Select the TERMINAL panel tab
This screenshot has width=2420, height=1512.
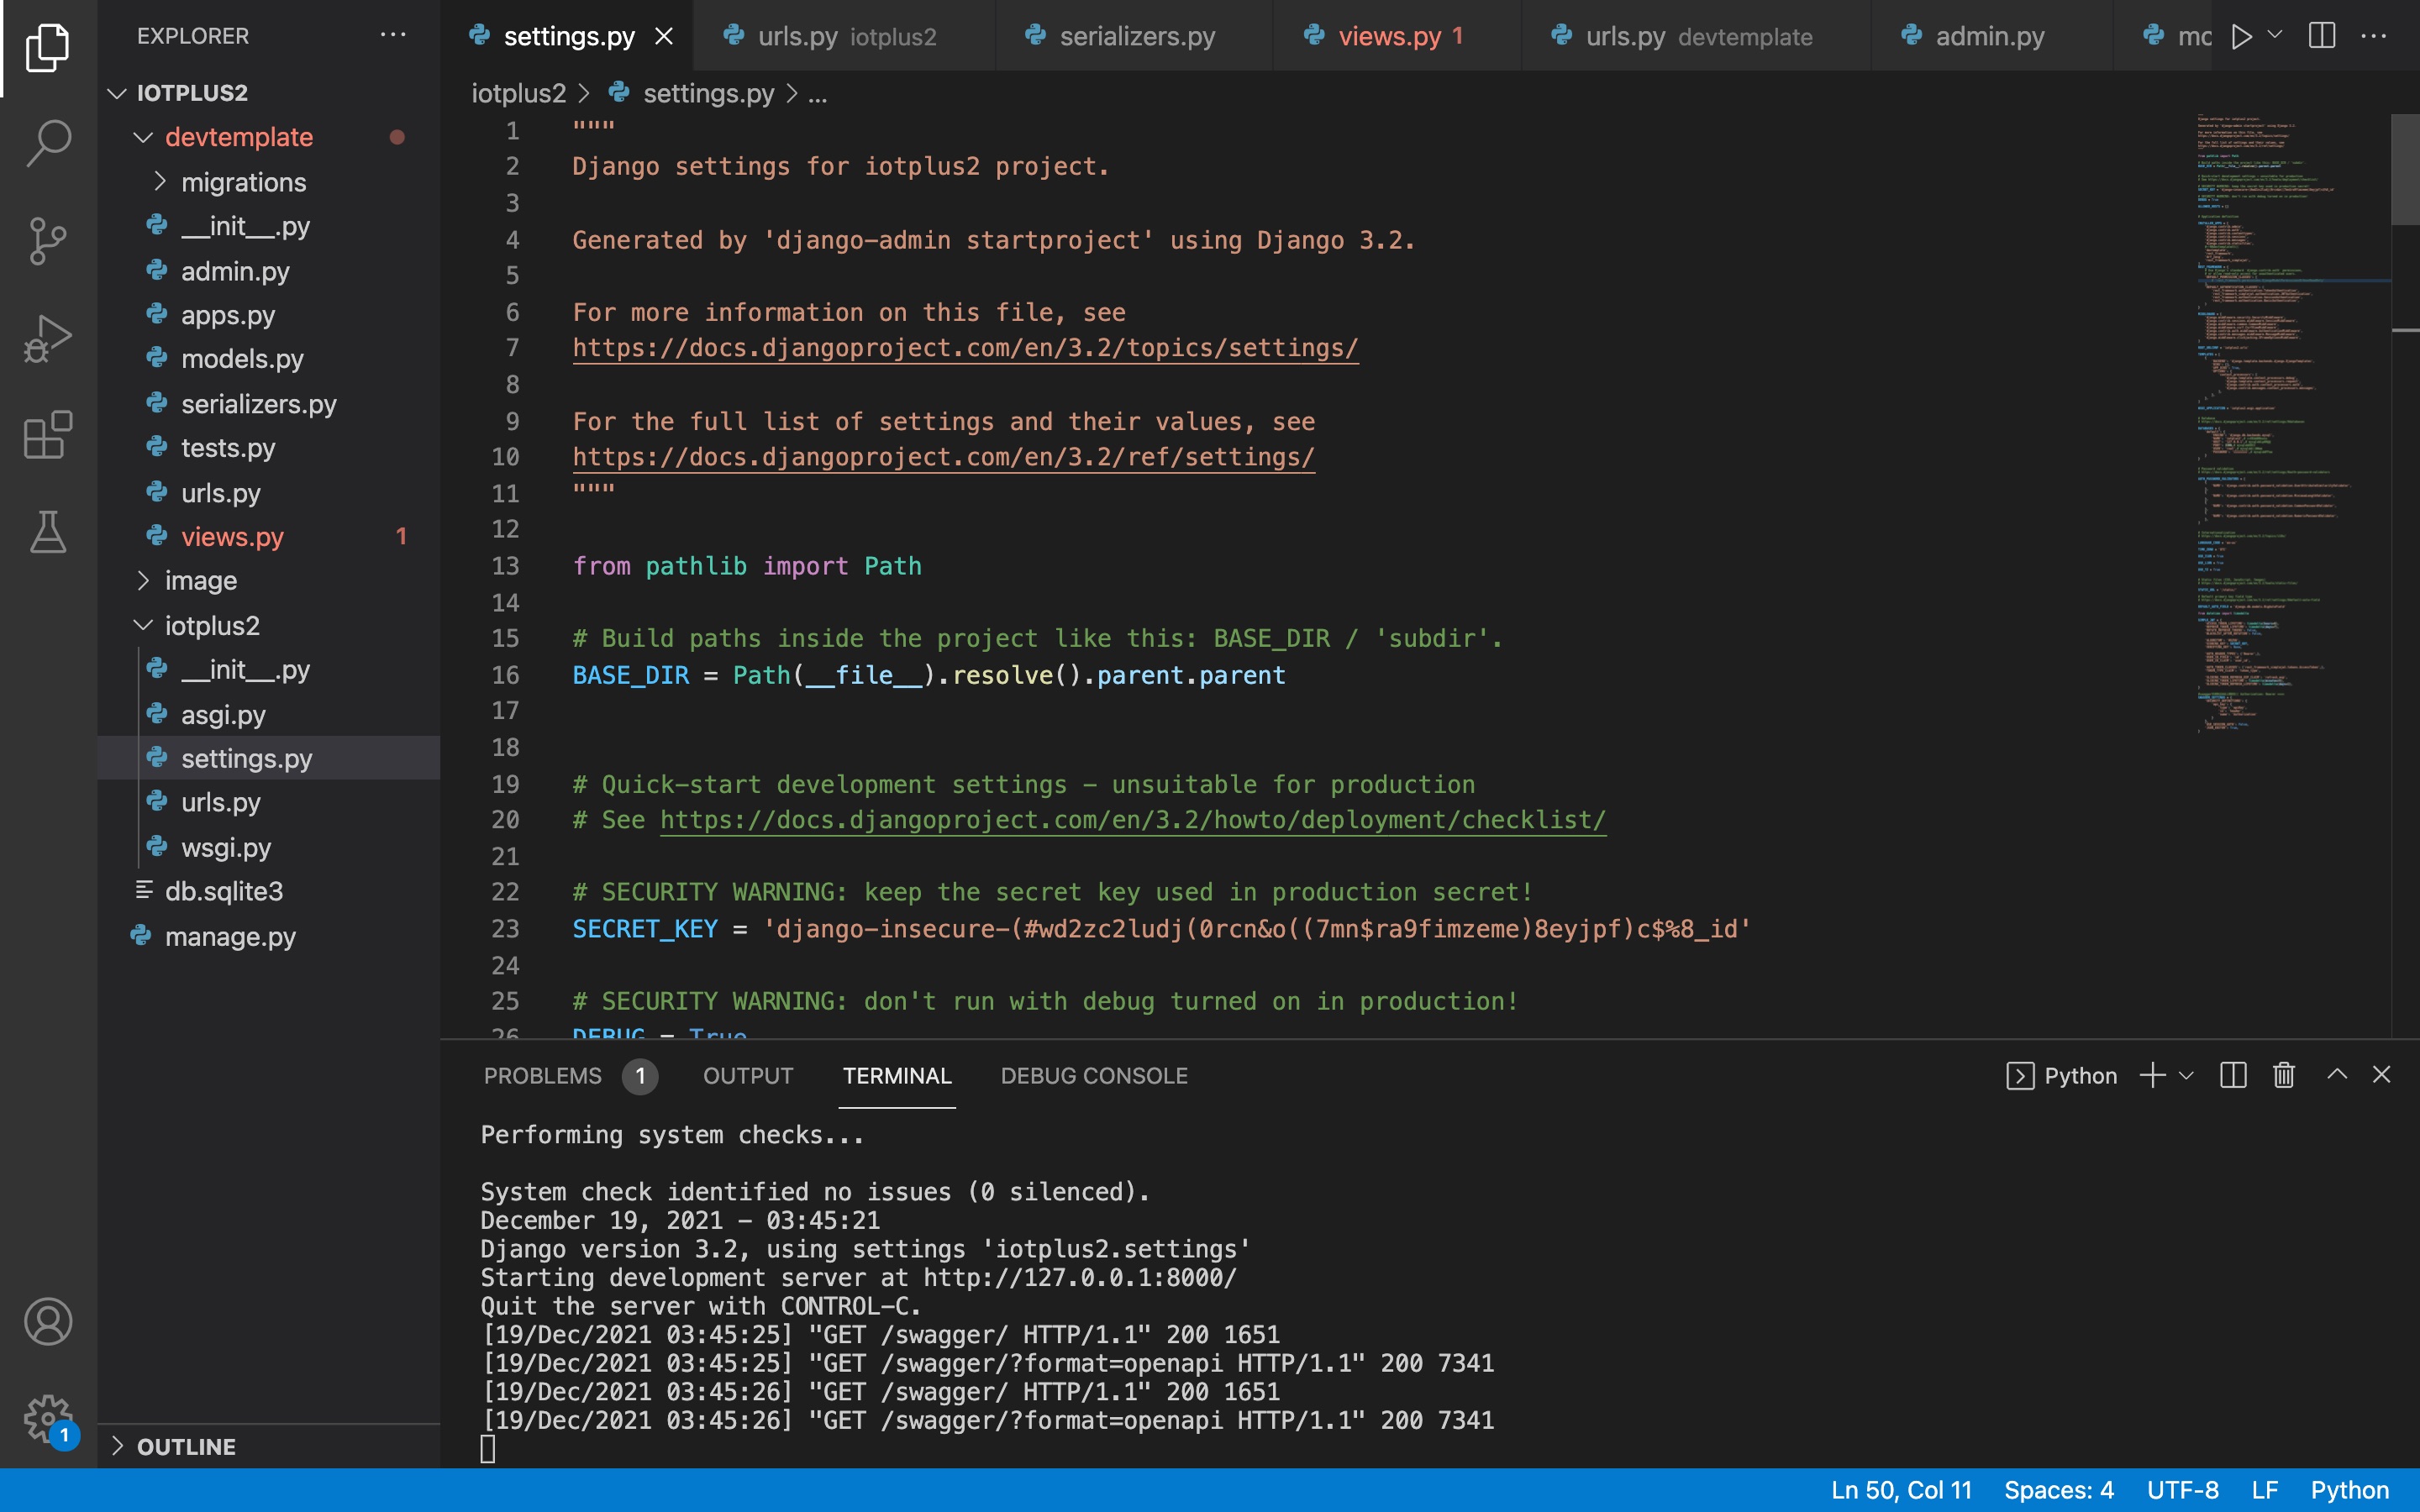pos(897,1076)
